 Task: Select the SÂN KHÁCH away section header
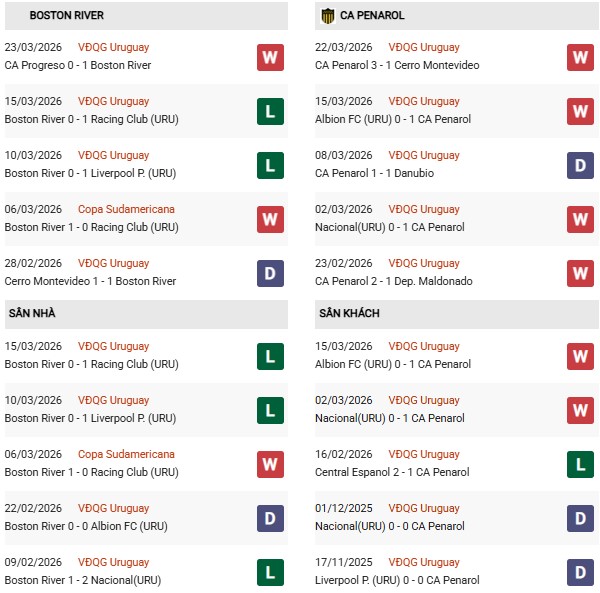[x=349, y=314]
